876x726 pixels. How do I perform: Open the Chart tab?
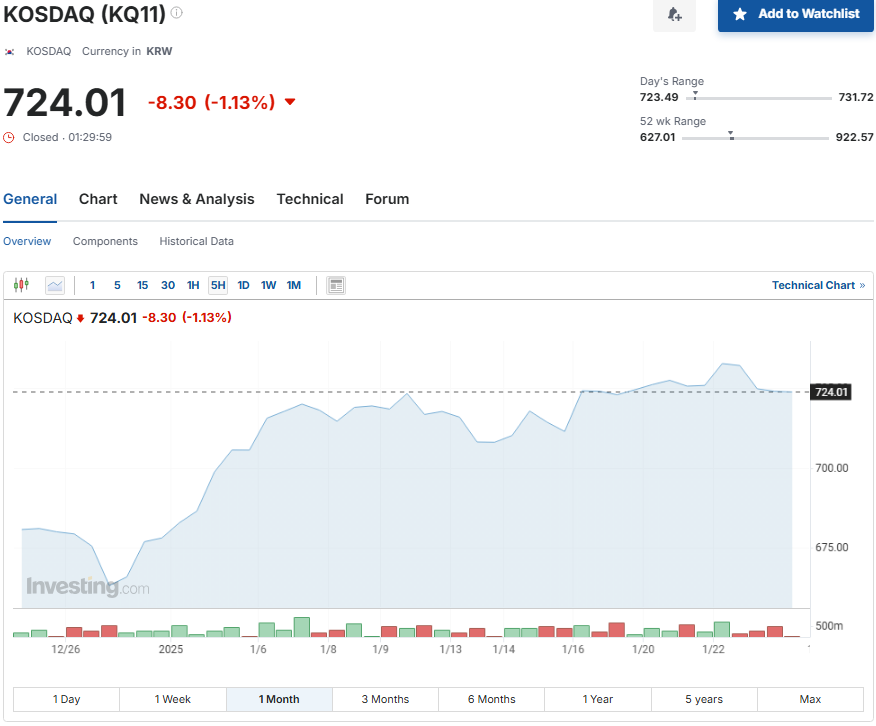point(98,199)
